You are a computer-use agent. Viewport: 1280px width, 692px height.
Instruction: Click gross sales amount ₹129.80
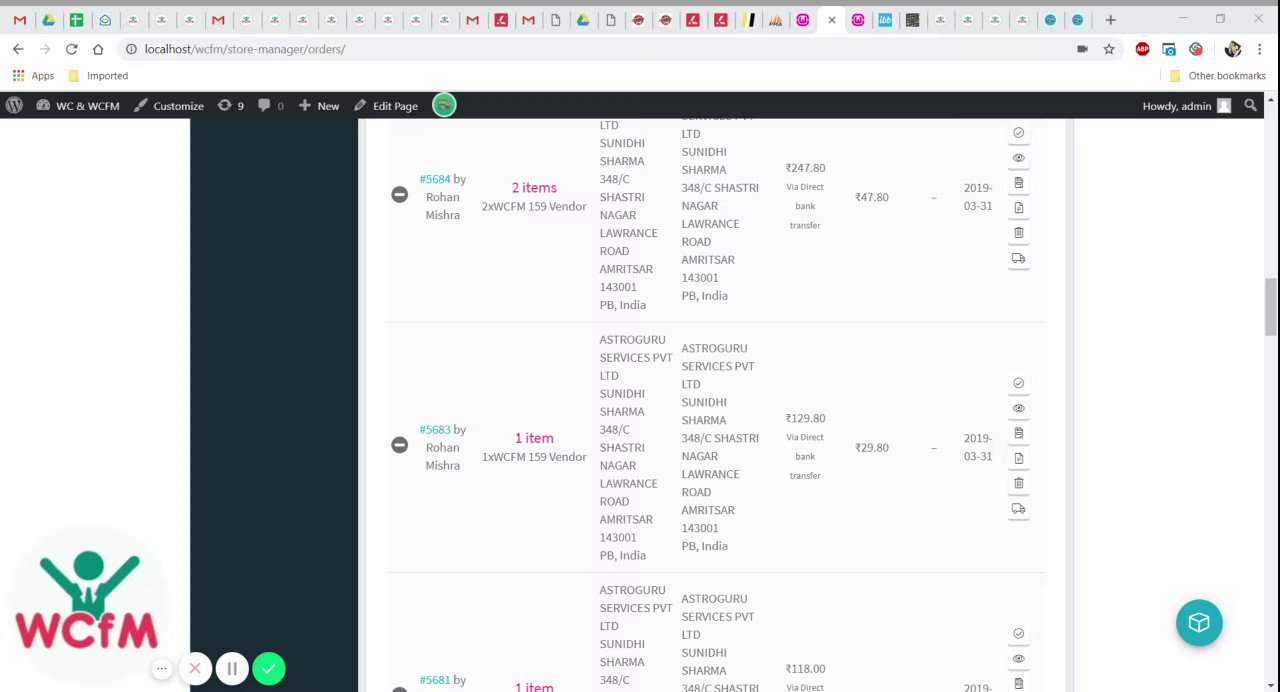(805, 418)
